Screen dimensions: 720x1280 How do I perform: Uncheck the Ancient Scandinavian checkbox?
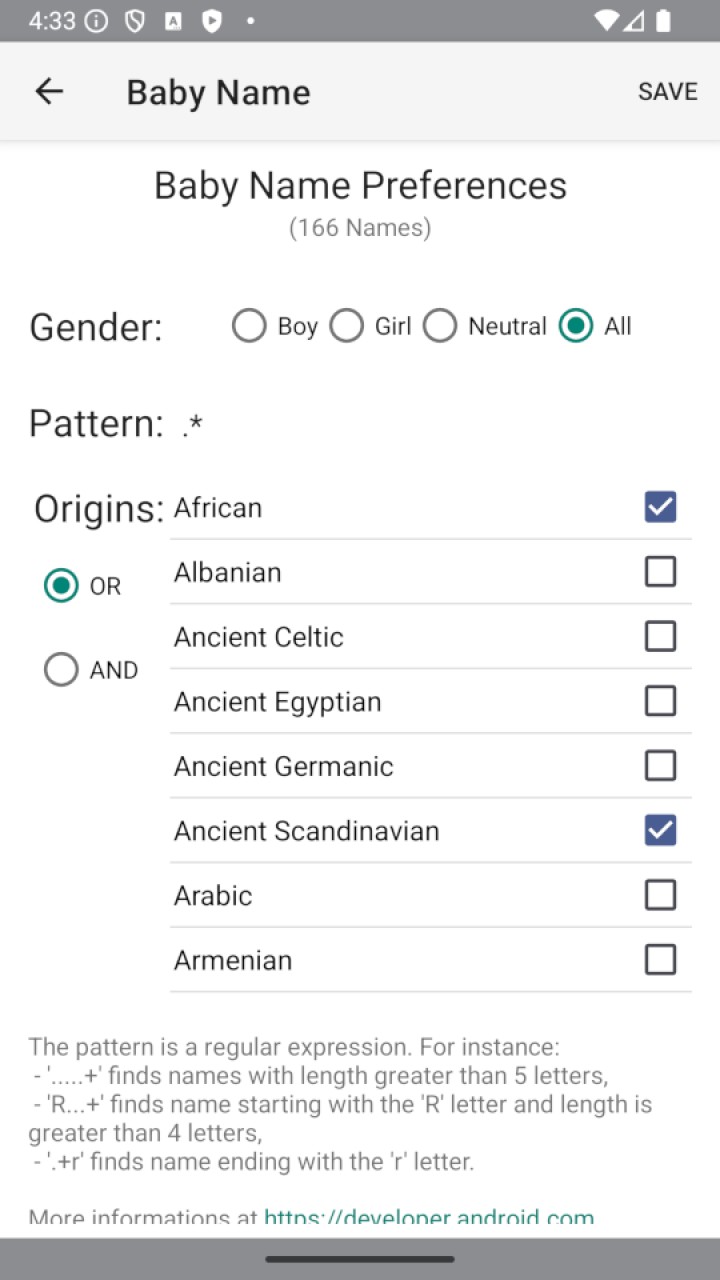(660, 830)
